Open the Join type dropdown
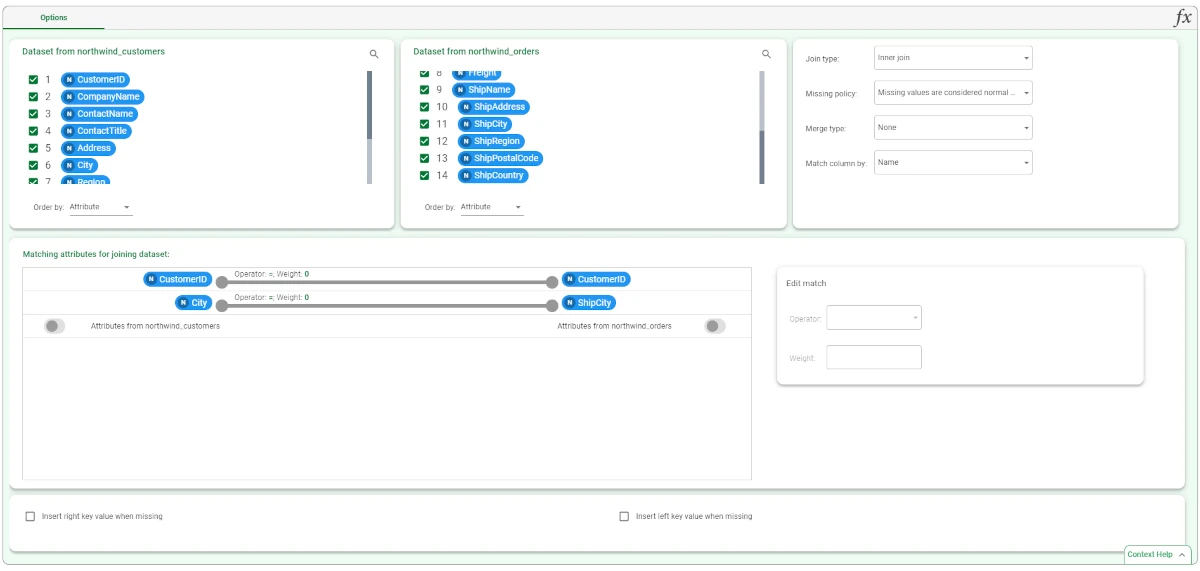Viewport: 1200px width, 571px height. [x=953, y=58]
